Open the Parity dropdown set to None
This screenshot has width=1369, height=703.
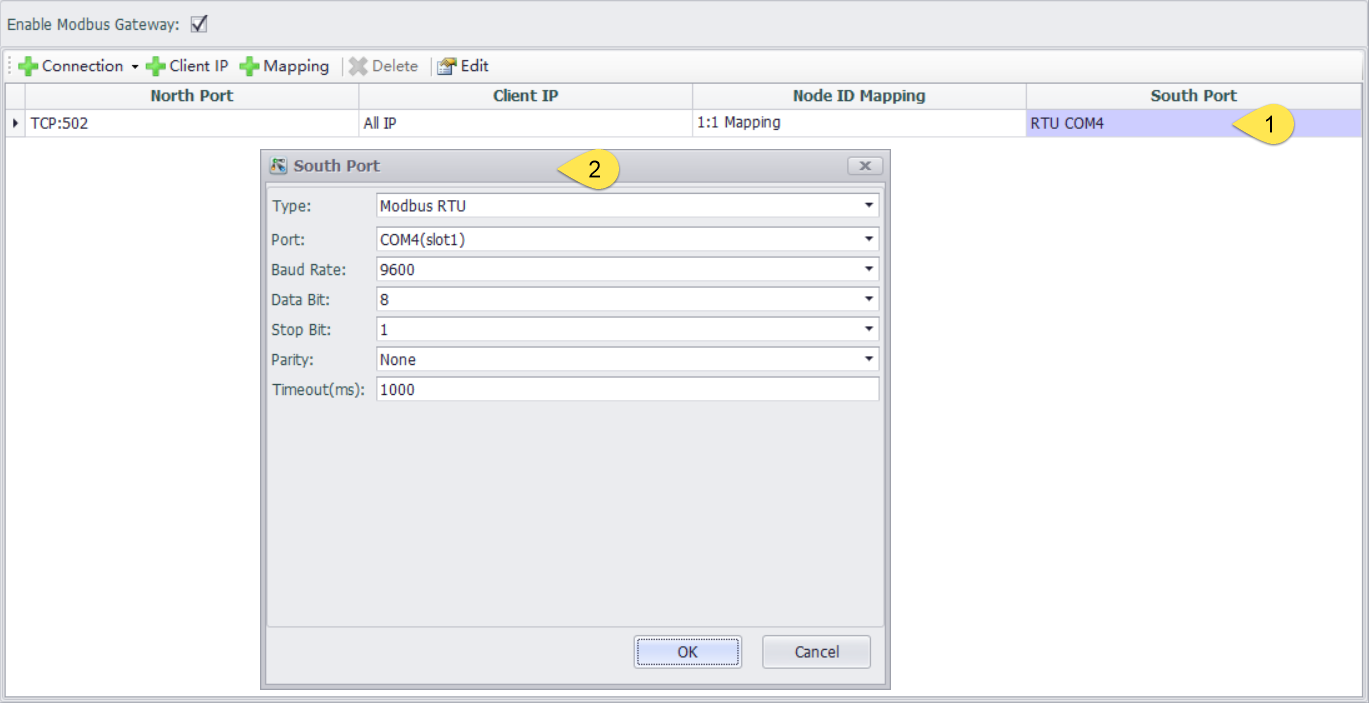tap(868, 359)
